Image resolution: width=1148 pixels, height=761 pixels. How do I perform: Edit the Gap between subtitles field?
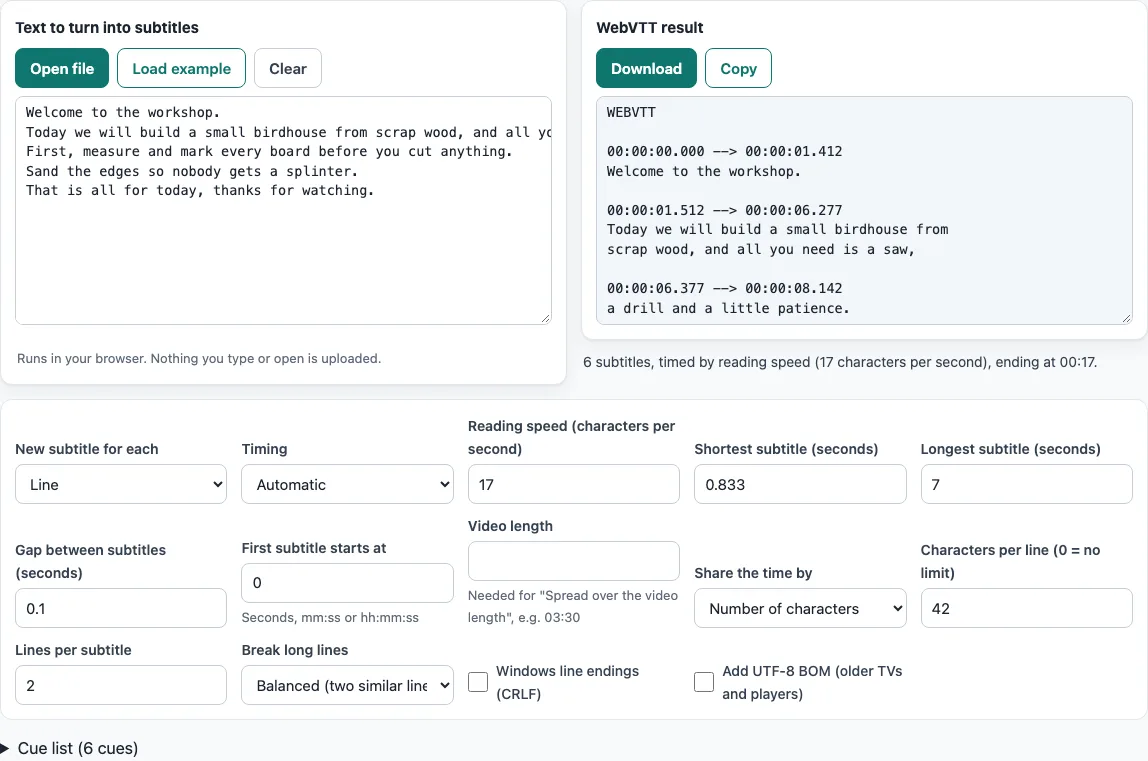point(121,608)
